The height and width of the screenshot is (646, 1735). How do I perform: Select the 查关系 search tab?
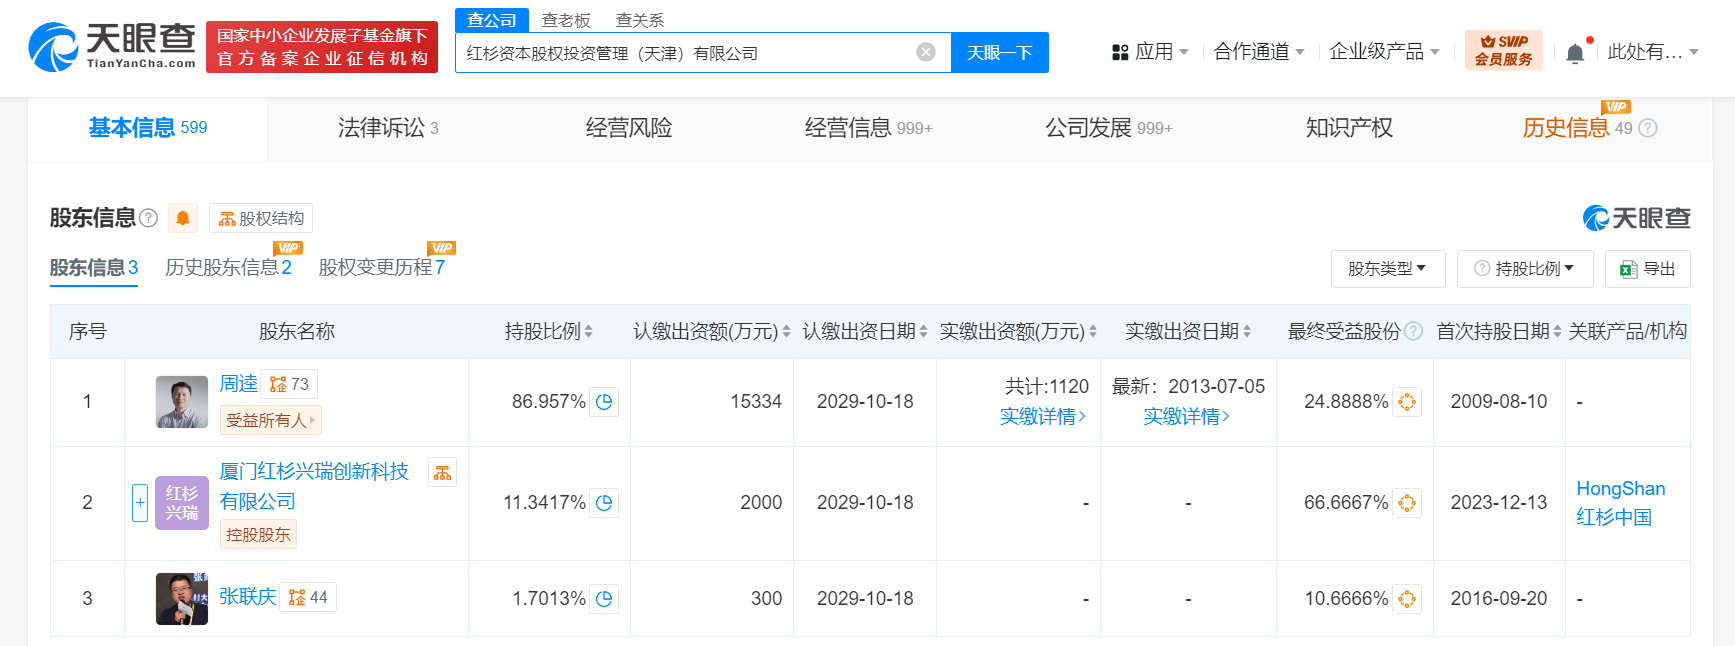[640, 20]
